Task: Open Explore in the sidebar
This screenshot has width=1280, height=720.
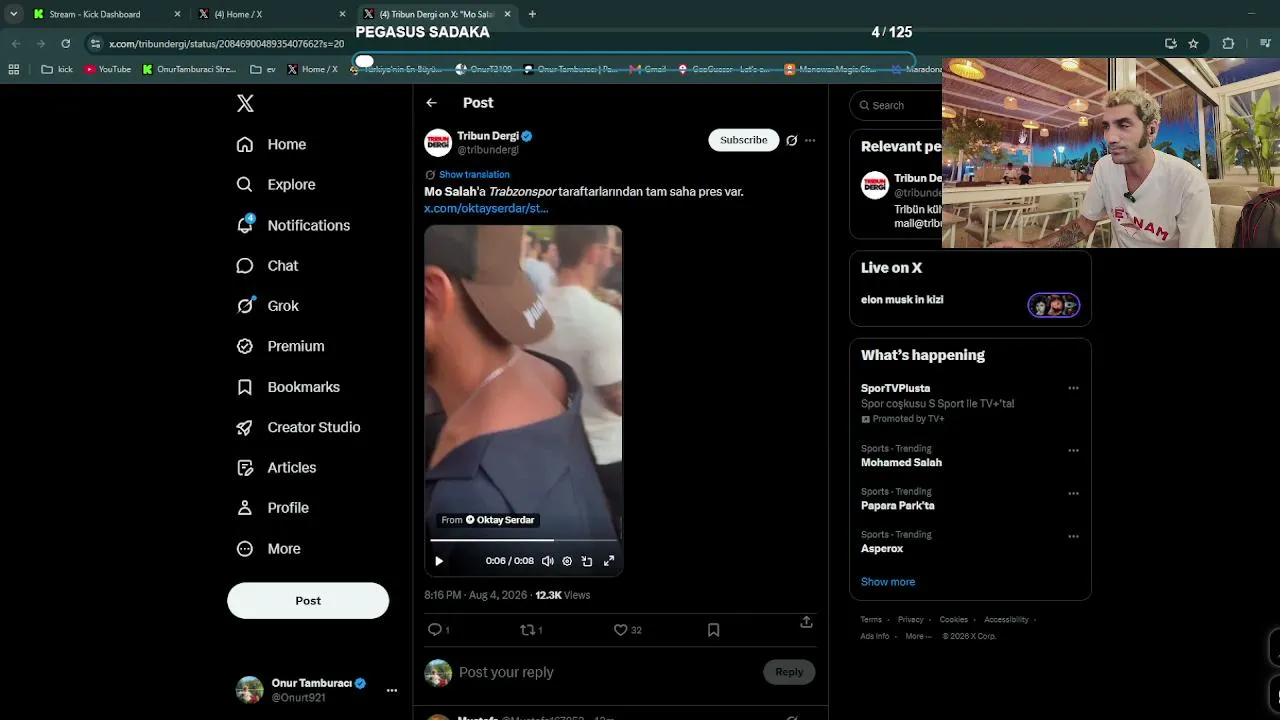Action: [276, 184]
